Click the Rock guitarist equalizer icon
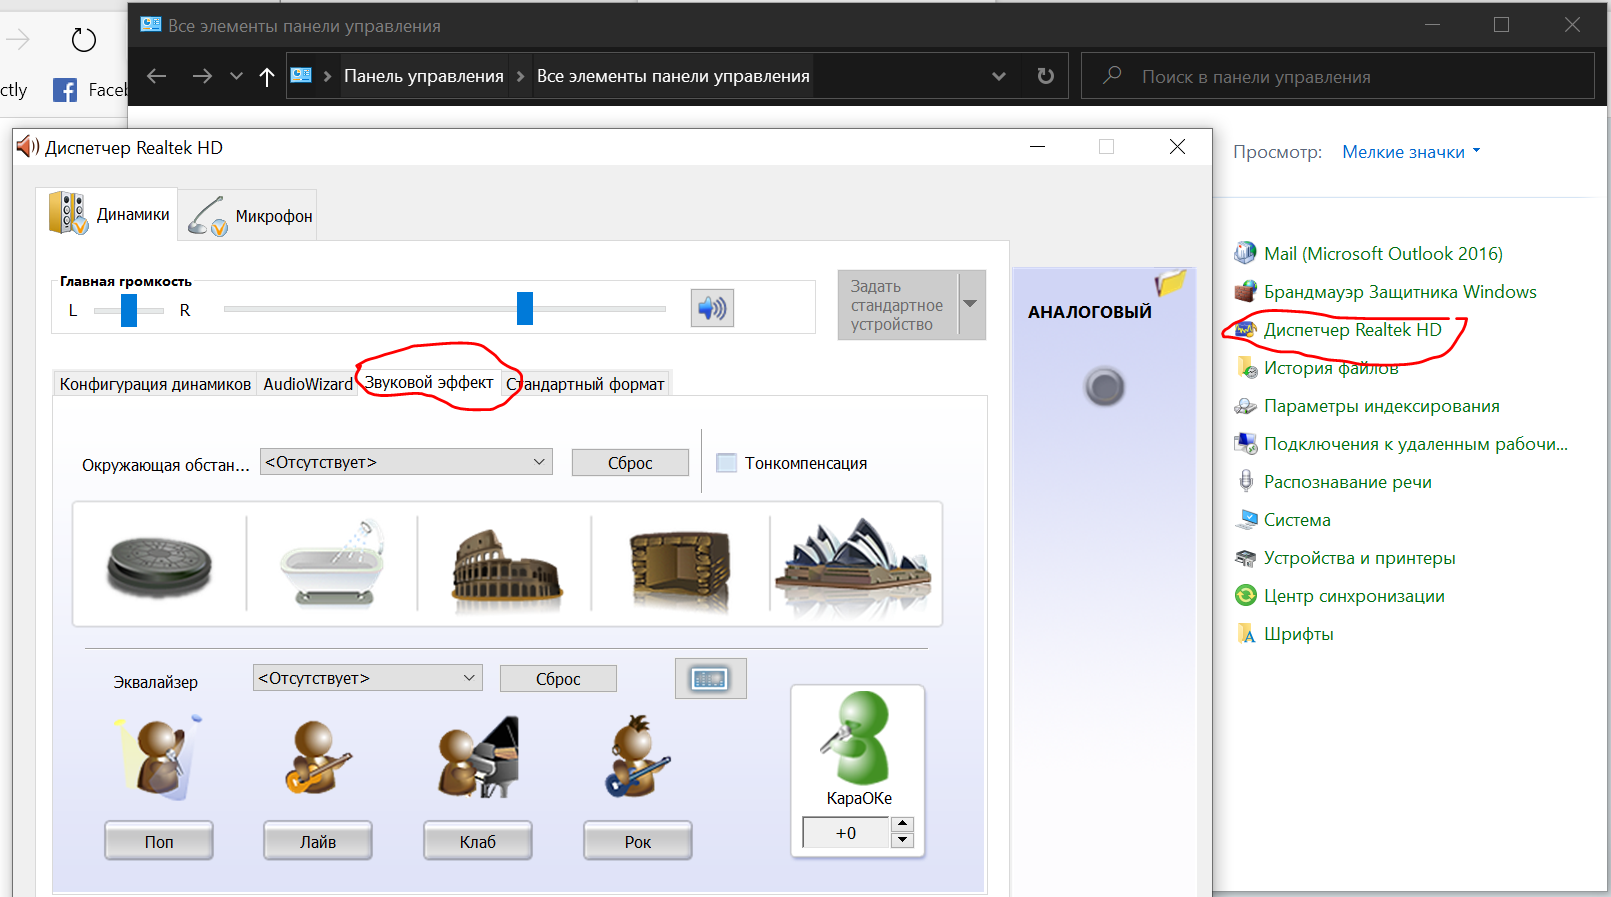Viewport: 1611px width, 897px height. point(637,757)
